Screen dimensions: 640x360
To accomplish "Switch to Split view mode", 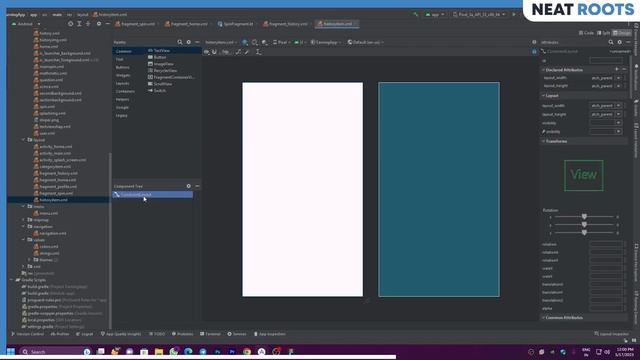I will [x=604, y=33].
